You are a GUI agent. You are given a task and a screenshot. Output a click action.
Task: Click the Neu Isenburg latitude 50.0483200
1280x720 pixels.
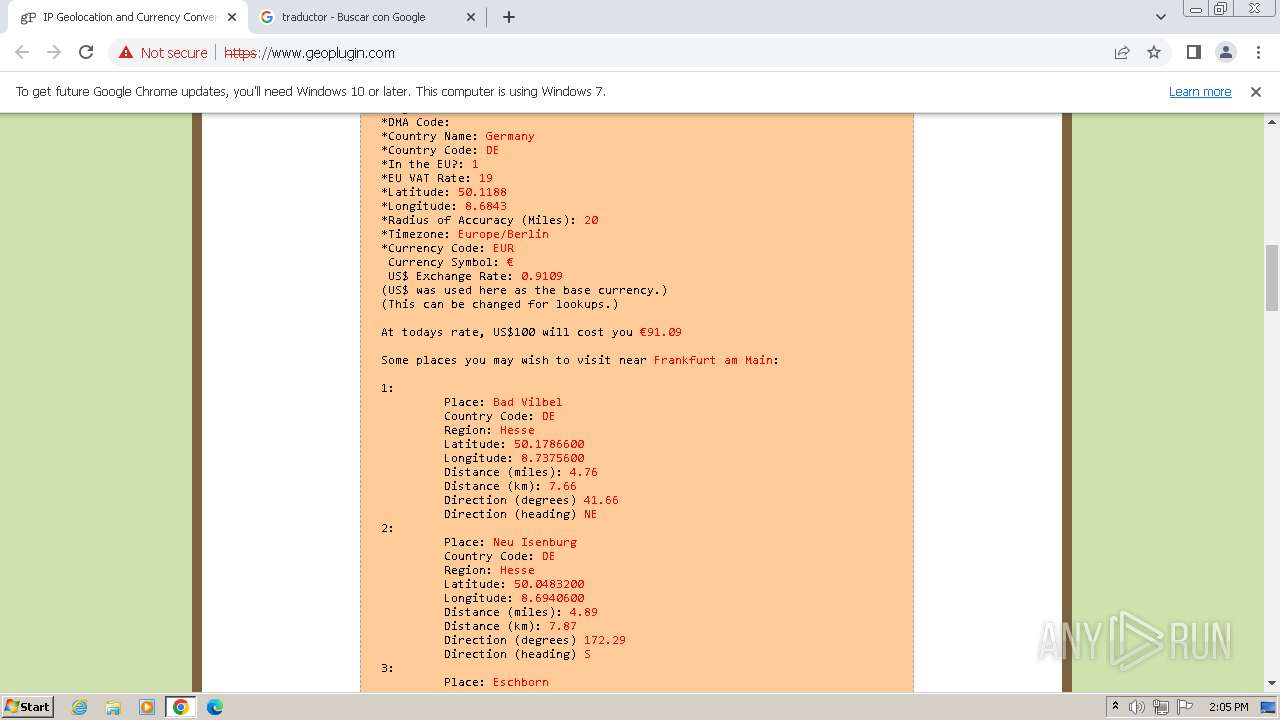pyautogui.click(x=549, y=584)
